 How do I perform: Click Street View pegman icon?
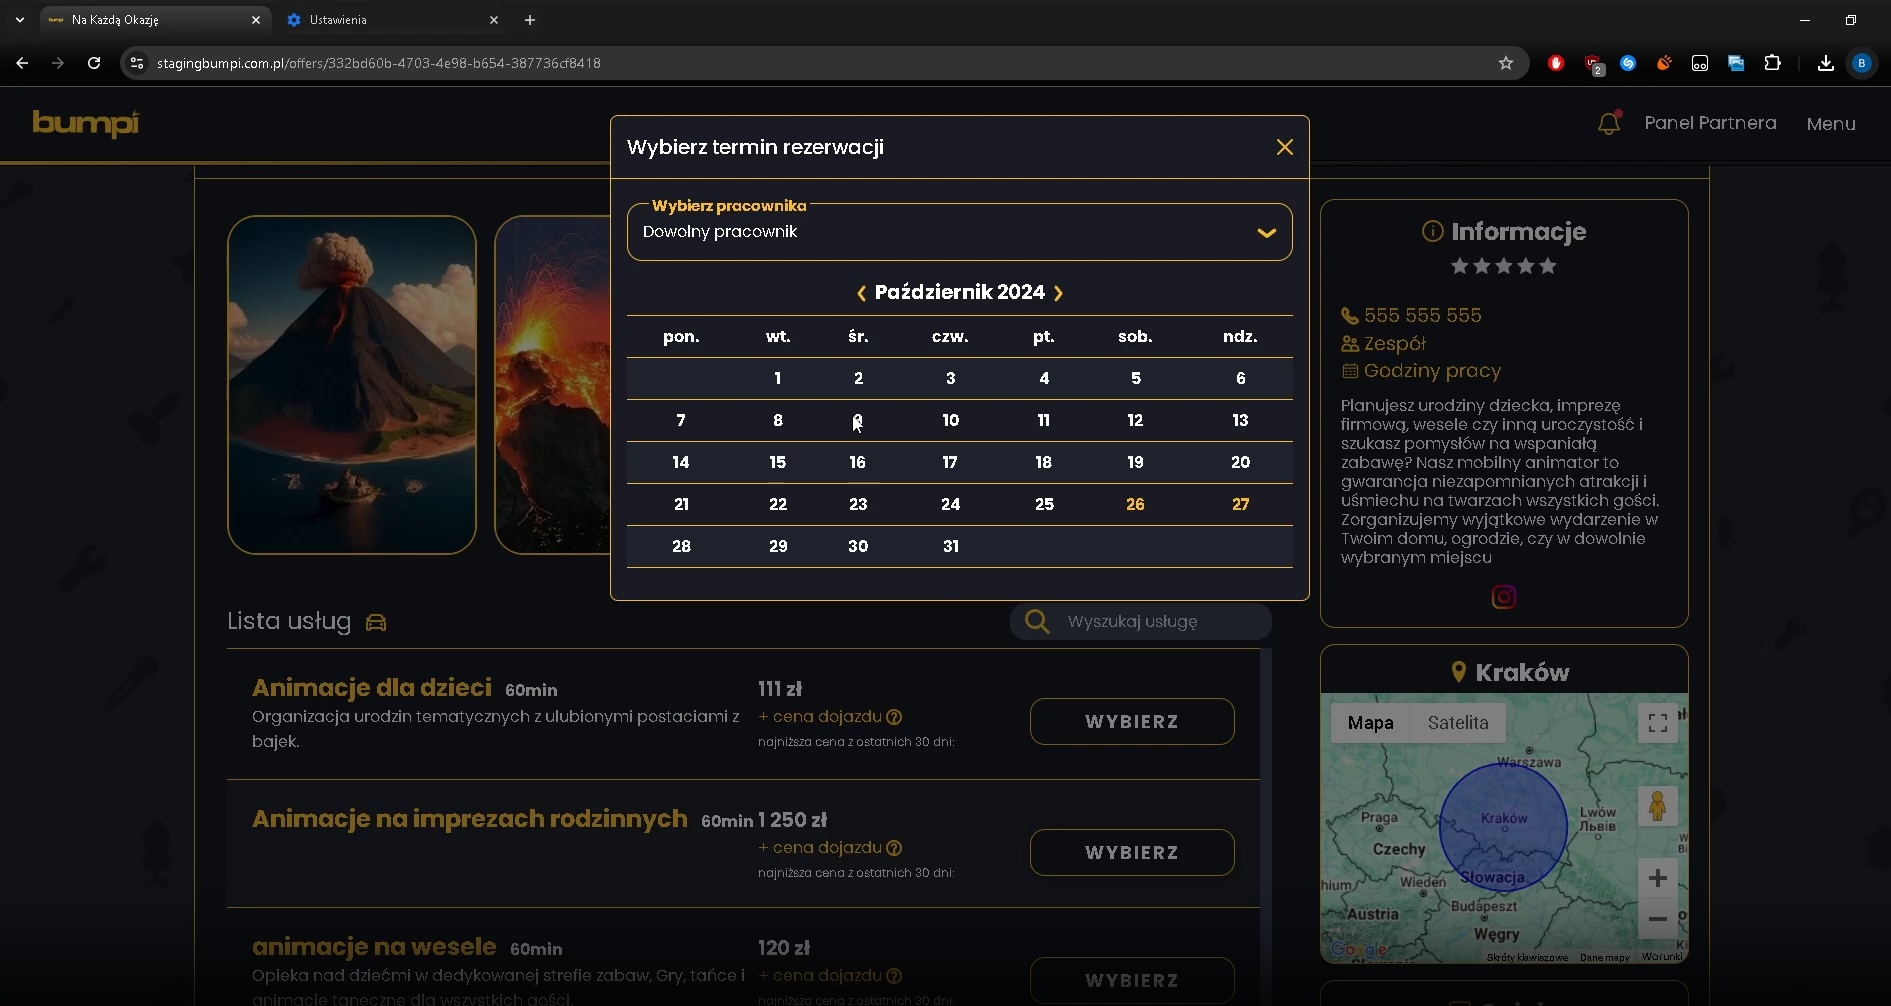coord(1657,806)
